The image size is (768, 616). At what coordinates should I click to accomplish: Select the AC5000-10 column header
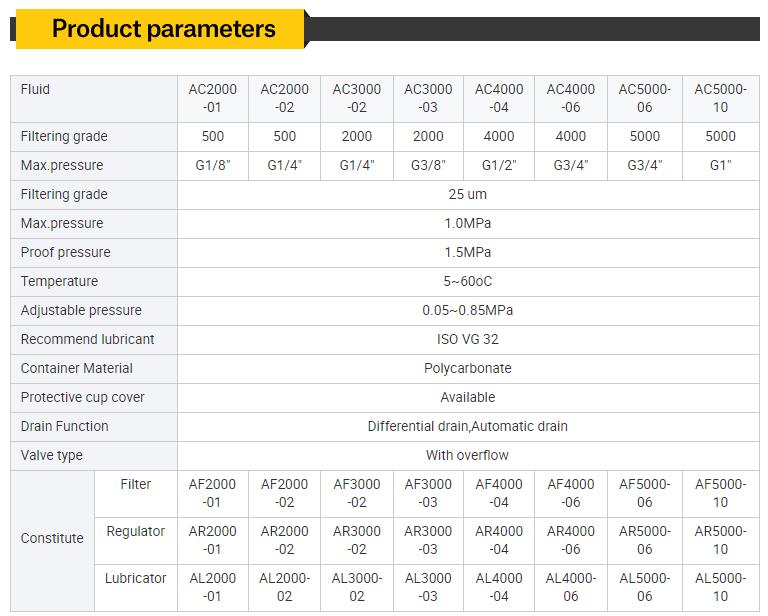pos(720,98)
